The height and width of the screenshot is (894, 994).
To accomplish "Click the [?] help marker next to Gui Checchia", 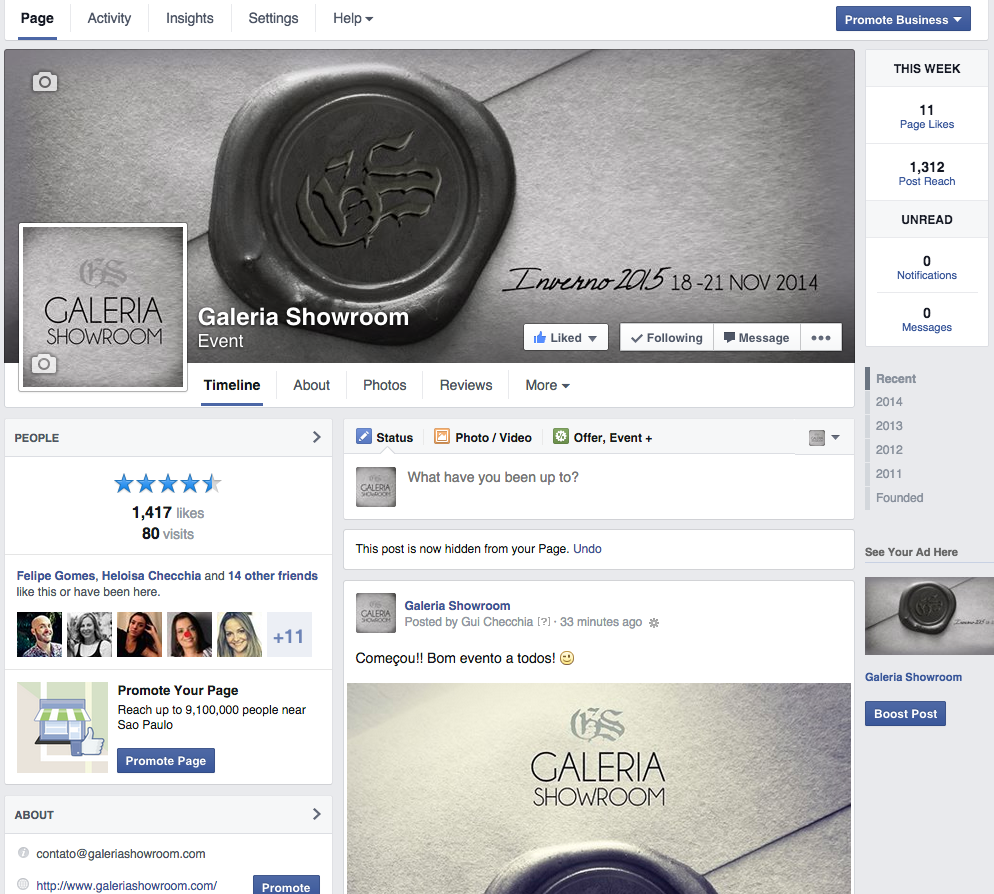I will tap(544, 622).
